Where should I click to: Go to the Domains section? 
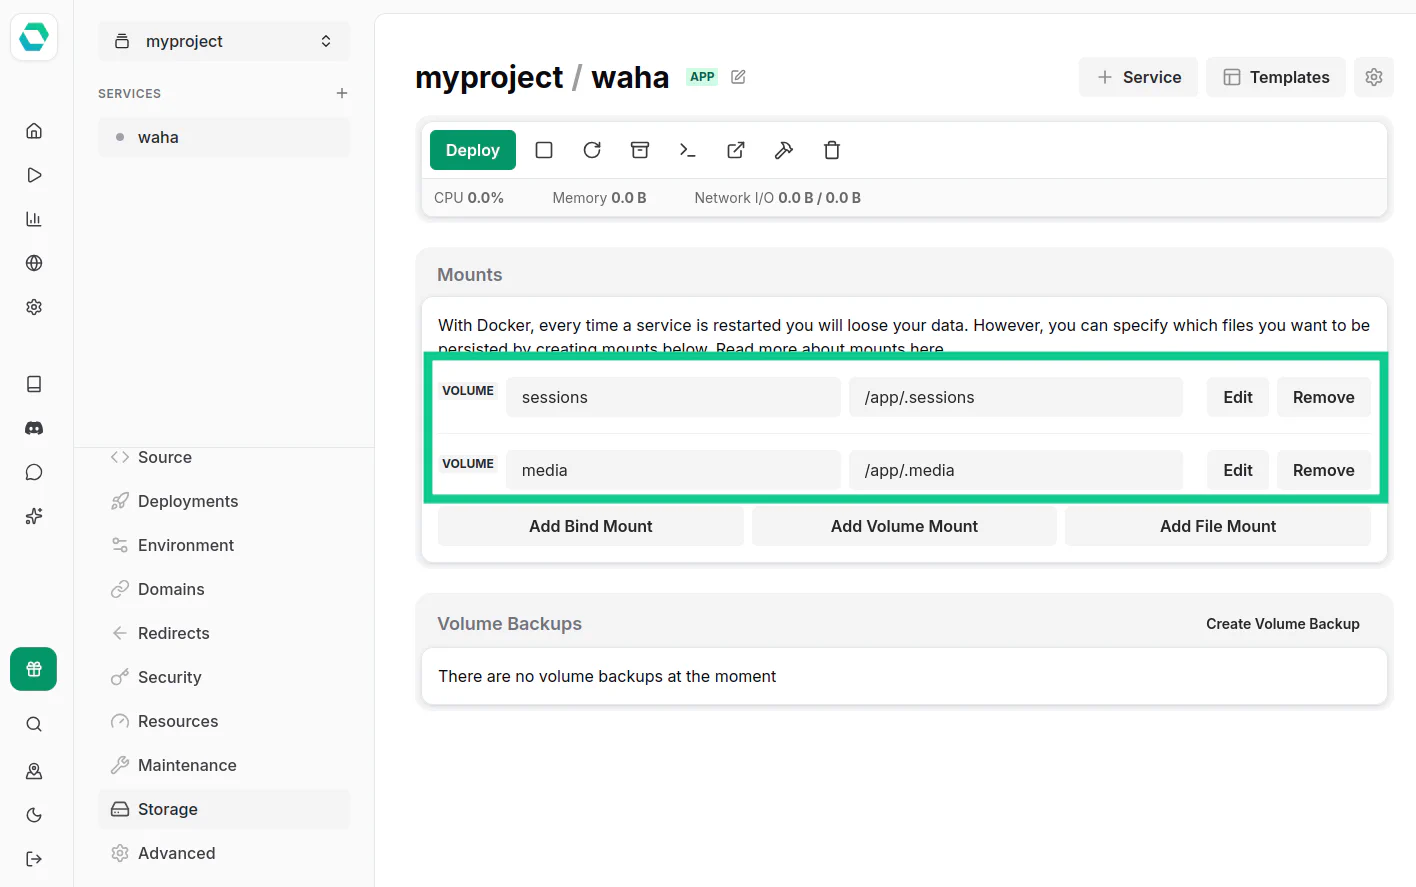171,589
